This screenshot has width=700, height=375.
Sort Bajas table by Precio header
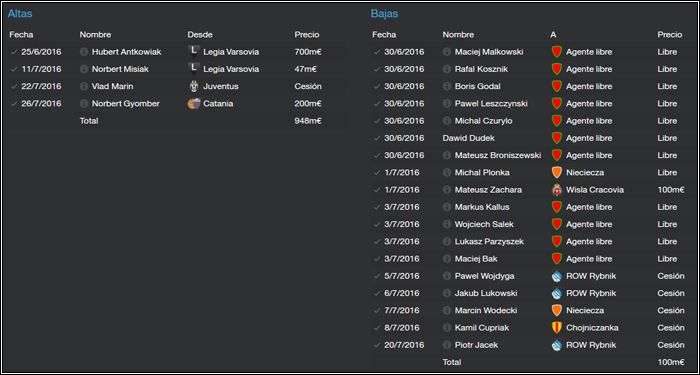(x=670, y=34)
